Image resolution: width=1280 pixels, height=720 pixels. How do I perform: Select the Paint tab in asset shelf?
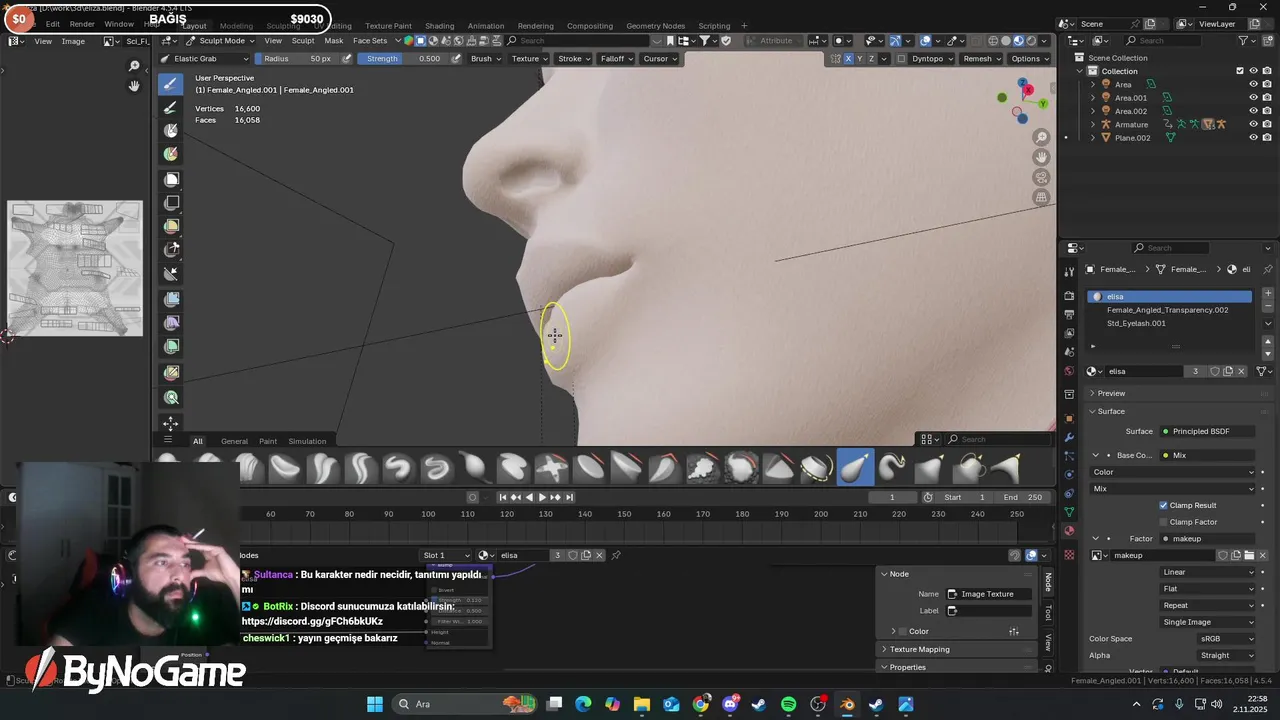pos(268,441)
